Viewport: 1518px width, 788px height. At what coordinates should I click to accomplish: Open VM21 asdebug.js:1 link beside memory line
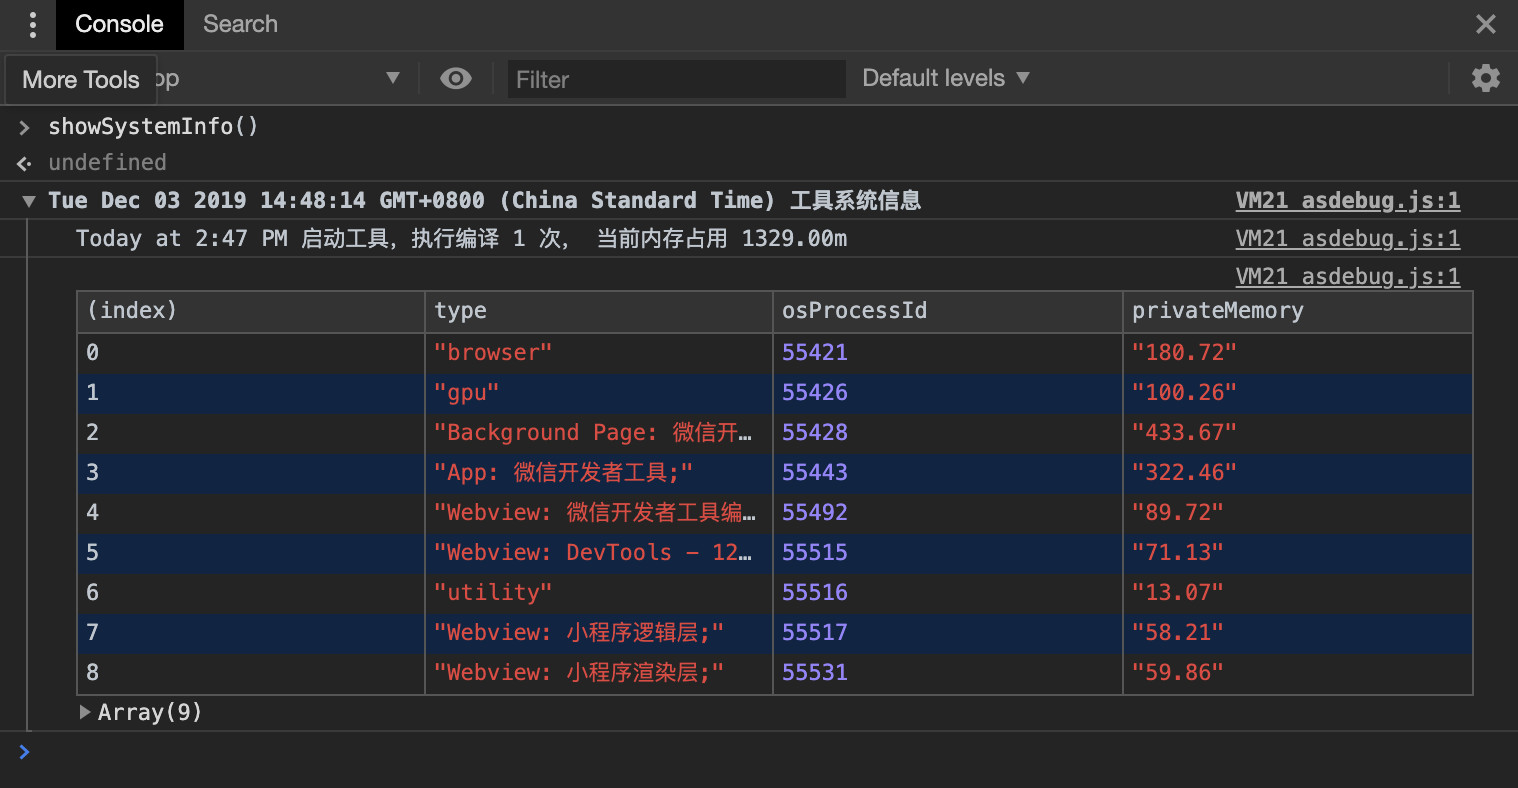click(x=1347, y=238)
